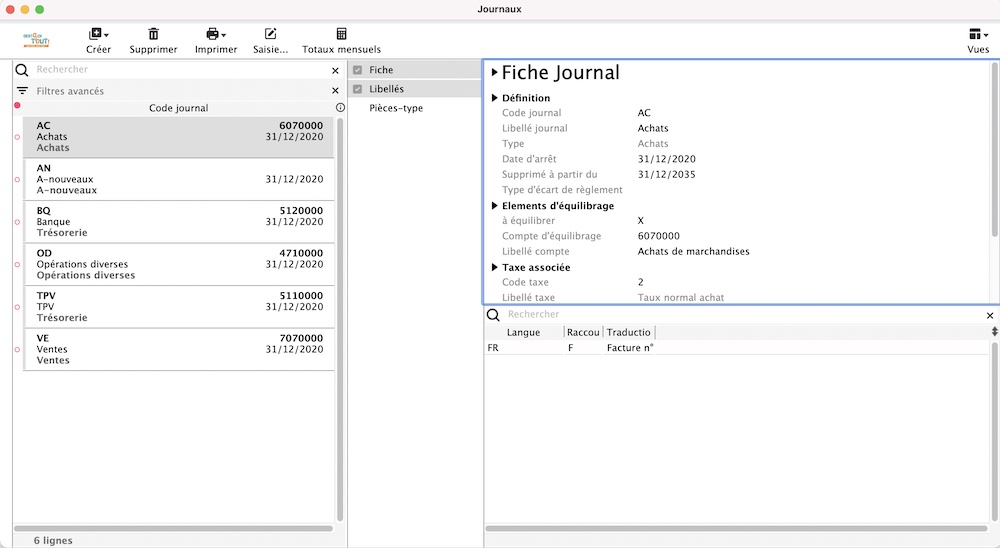Click the circle marker of VE row
Image resolution: width=1000 pixels, height=548 pixels.
[x=17, y=350]
